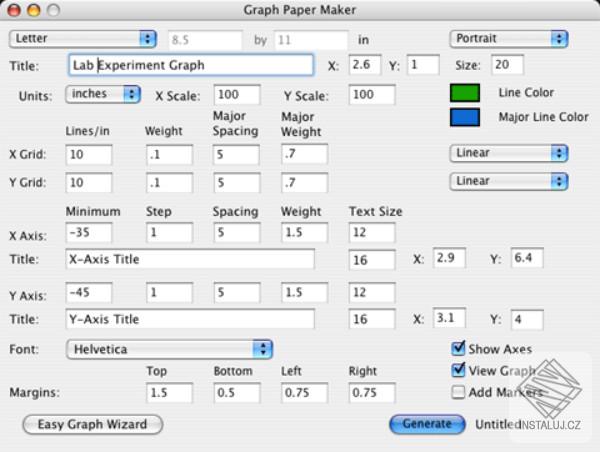Click the Y-Axis title X position 3.1 field
600x452 pixels.
[450, 318]
